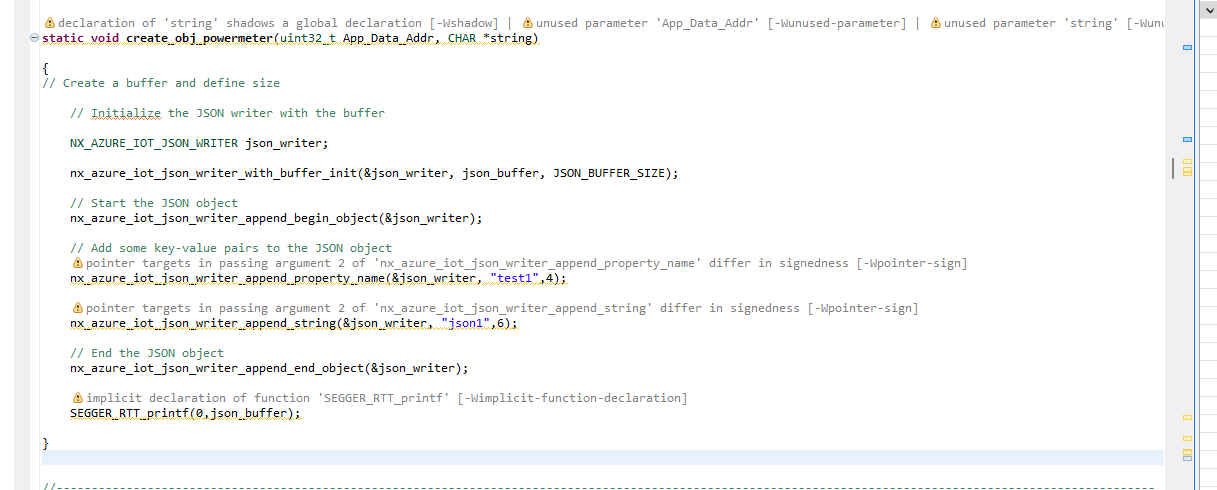Click '[-Wshadow]' in the top warning annotation
The height and width of the screenshot is (490, 1217).
[464, 23]
